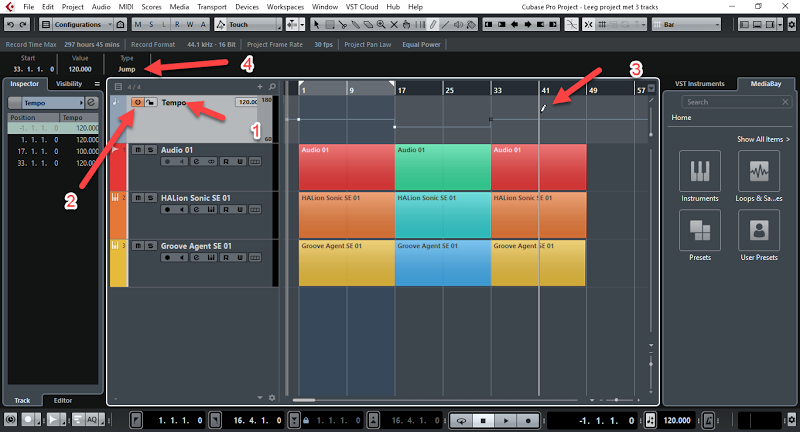
Task: Select the Erase tool
Action: (368, 24)
